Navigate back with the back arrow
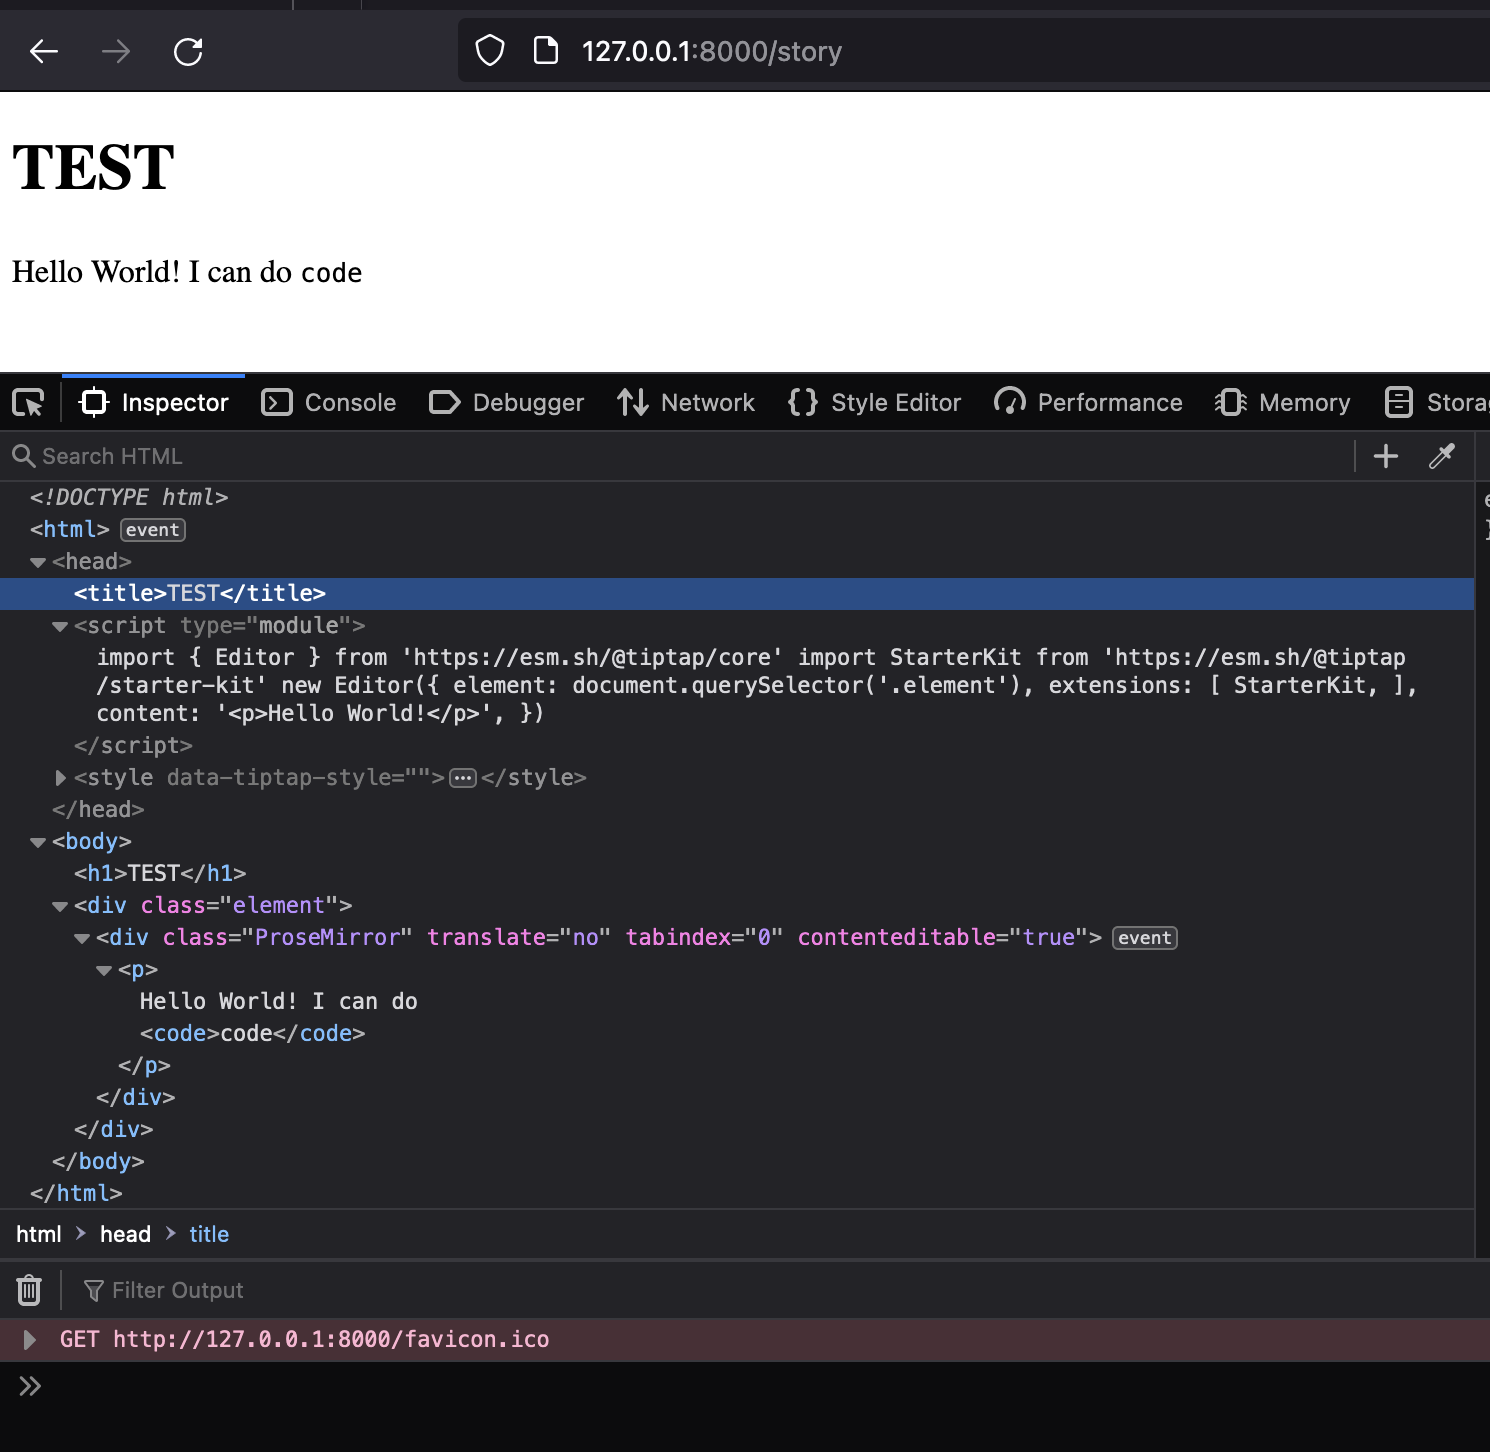The height and width of the screenshot is (1452, 1490). 43,51
